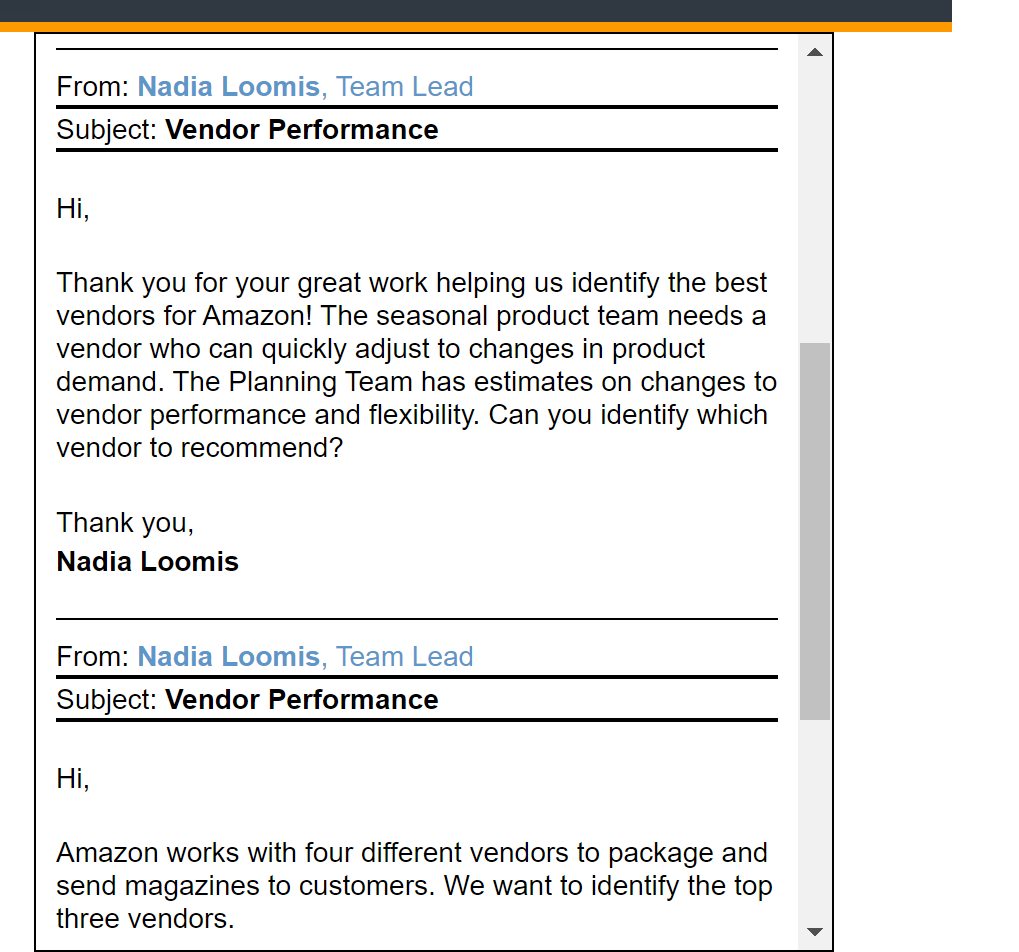Click above the scrollbar thumb
1019x952 pixels.
click(814, 200)
